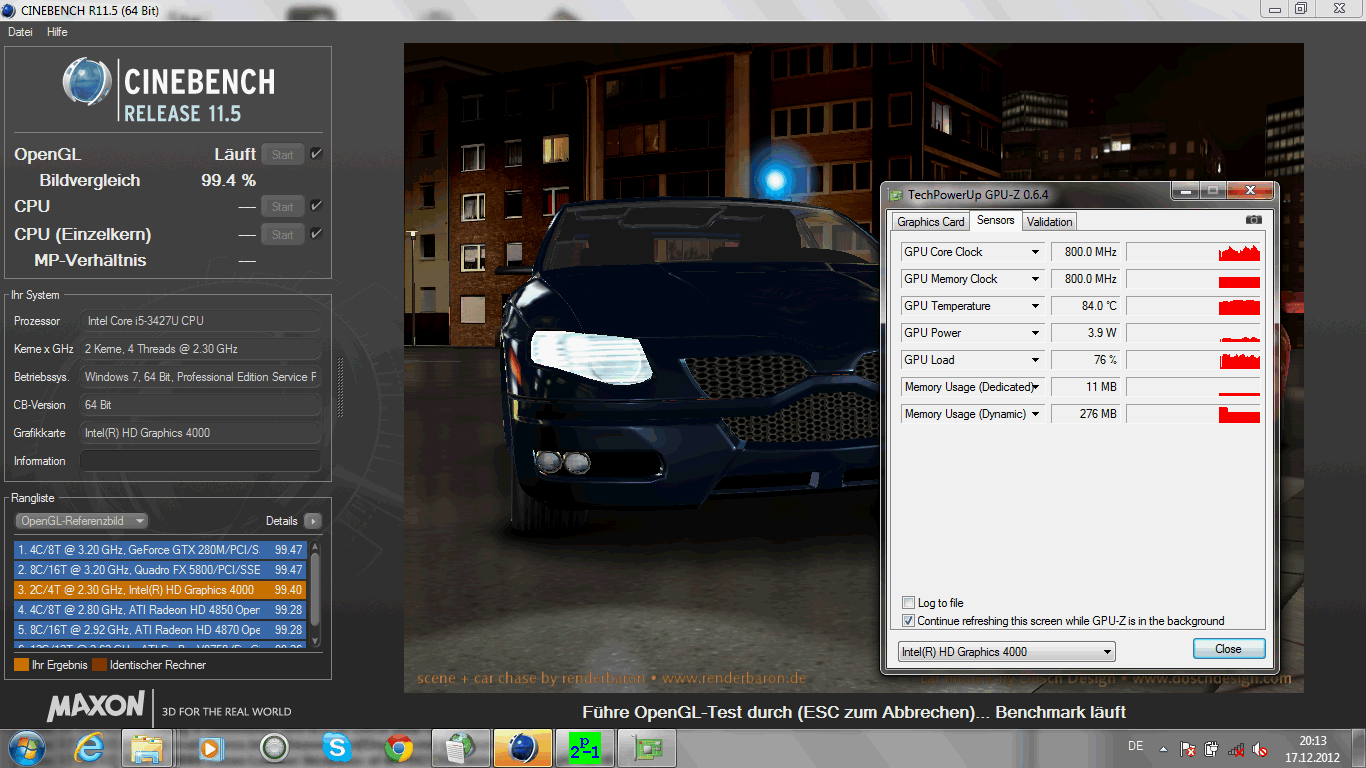Click the Show desktop button at the taskbar edge

click(x=1359, y=748)
